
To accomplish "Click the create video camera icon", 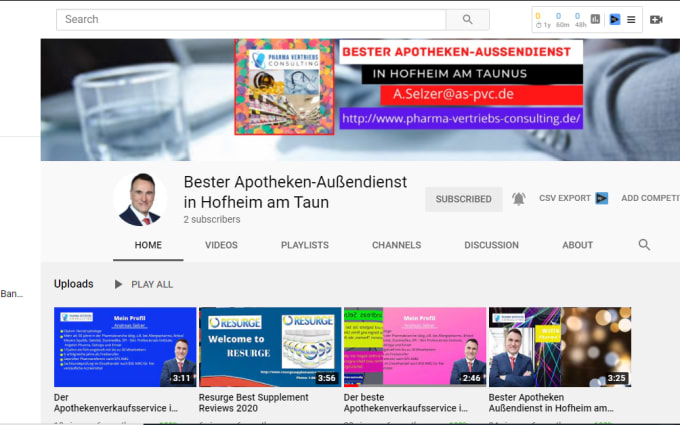I will pos(656,20).
